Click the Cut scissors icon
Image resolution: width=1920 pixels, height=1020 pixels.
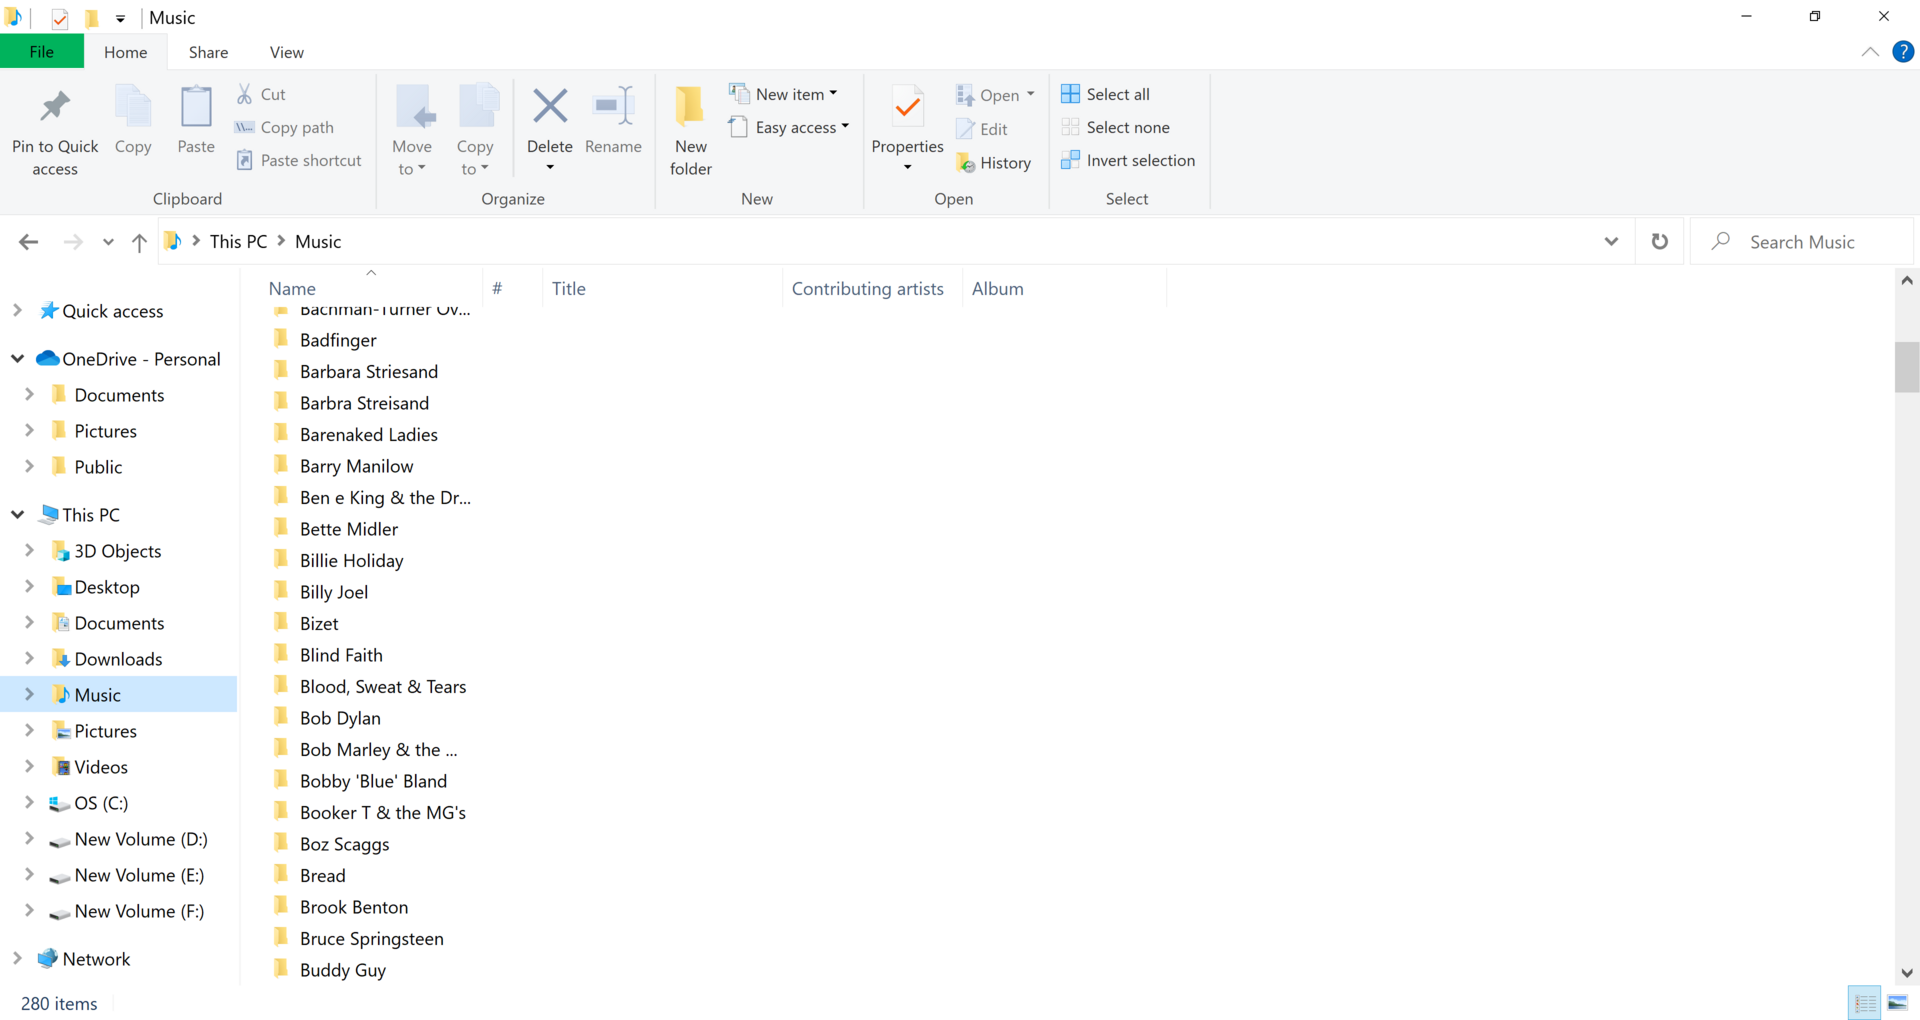click(245, 94)
